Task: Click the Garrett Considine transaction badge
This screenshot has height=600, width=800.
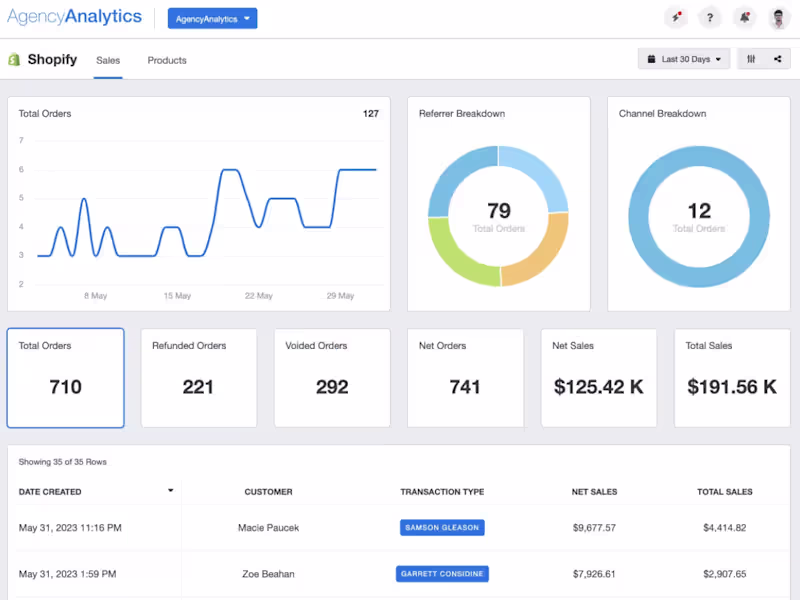Action: [x=442, y=573]
